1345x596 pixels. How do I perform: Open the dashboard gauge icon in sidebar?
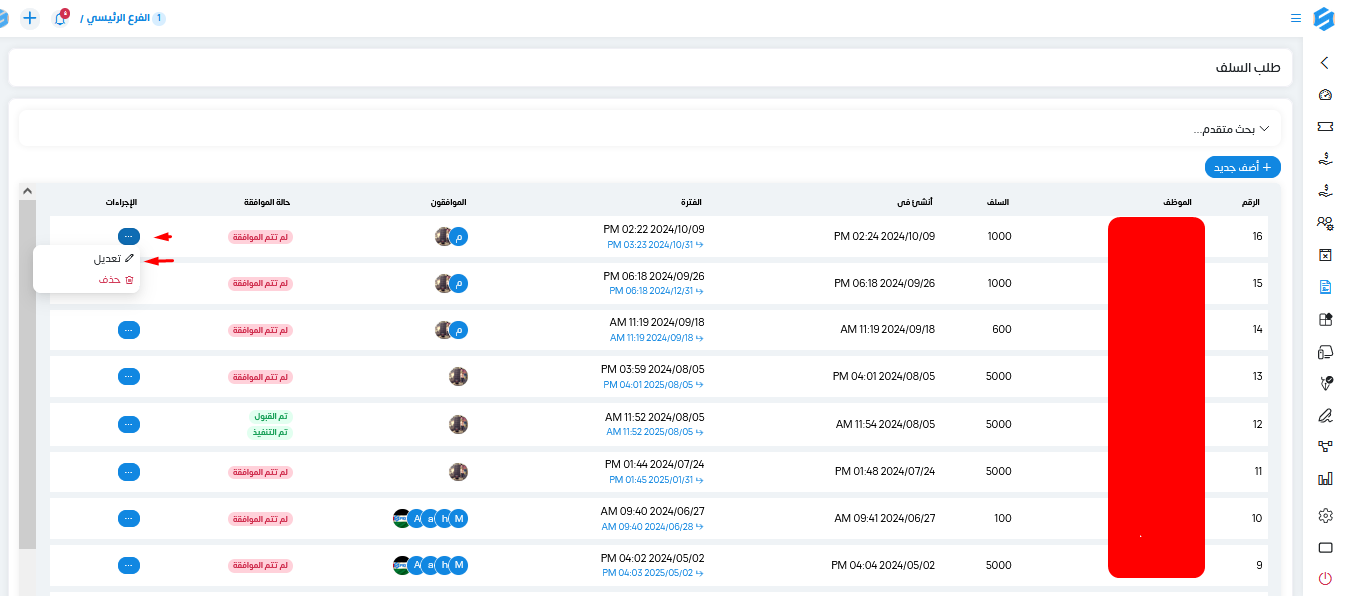point(1325,95)
